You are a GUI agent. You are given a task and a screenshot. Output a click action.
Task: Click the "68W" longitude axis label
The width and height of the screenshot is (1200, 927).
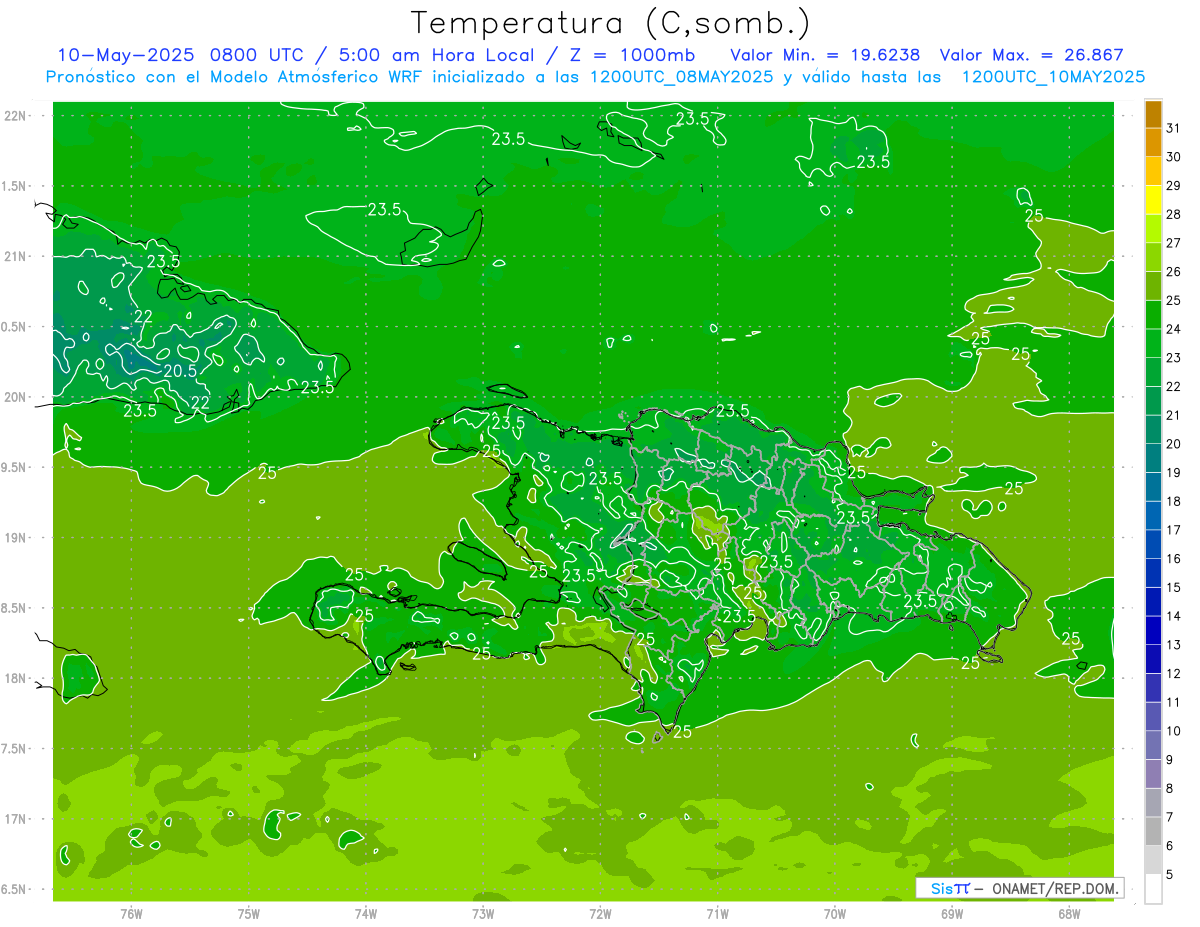tap(1069, 913)
